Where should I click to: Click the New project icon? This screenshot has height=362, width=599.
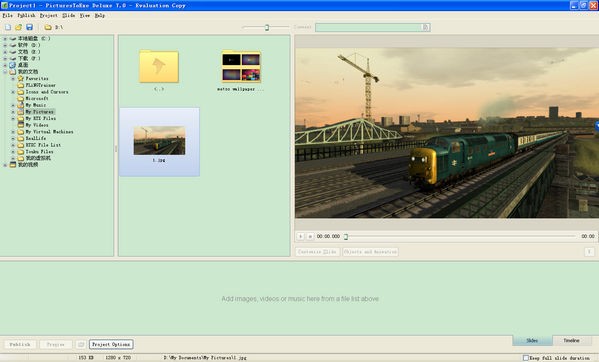click(8, 27)
